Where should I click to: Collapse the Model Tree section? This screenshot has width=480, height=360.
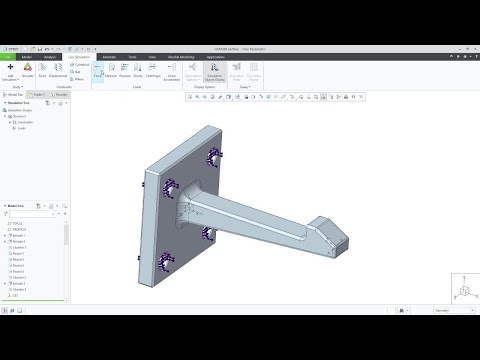click(x=5, y=206)
